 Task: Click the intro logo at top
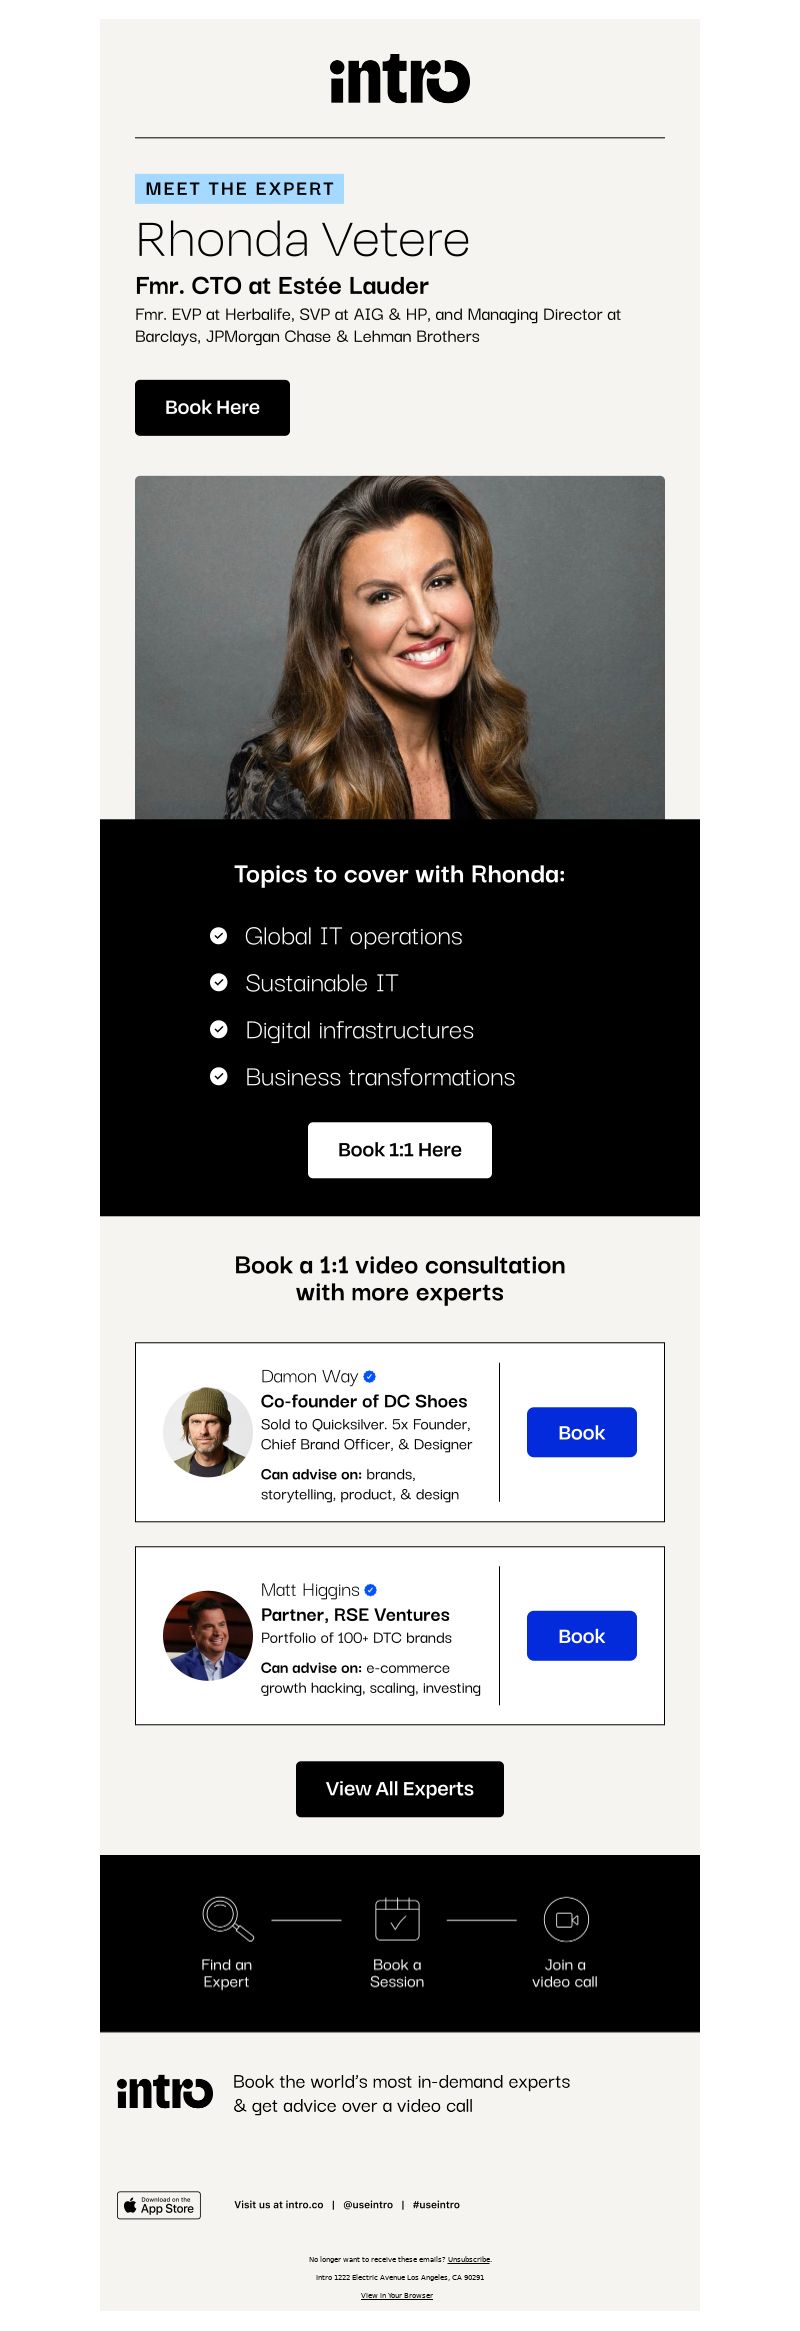point(400,79)
